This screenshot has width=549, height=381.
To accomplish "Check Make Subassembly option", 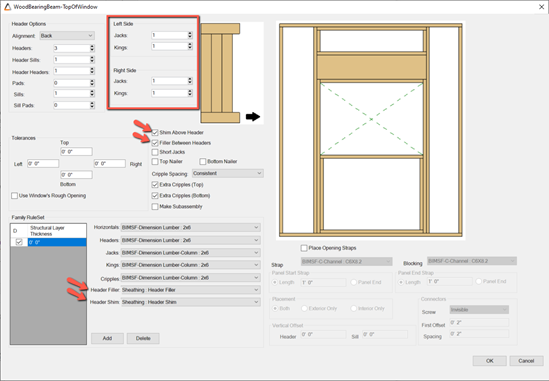I will [155, 207].
